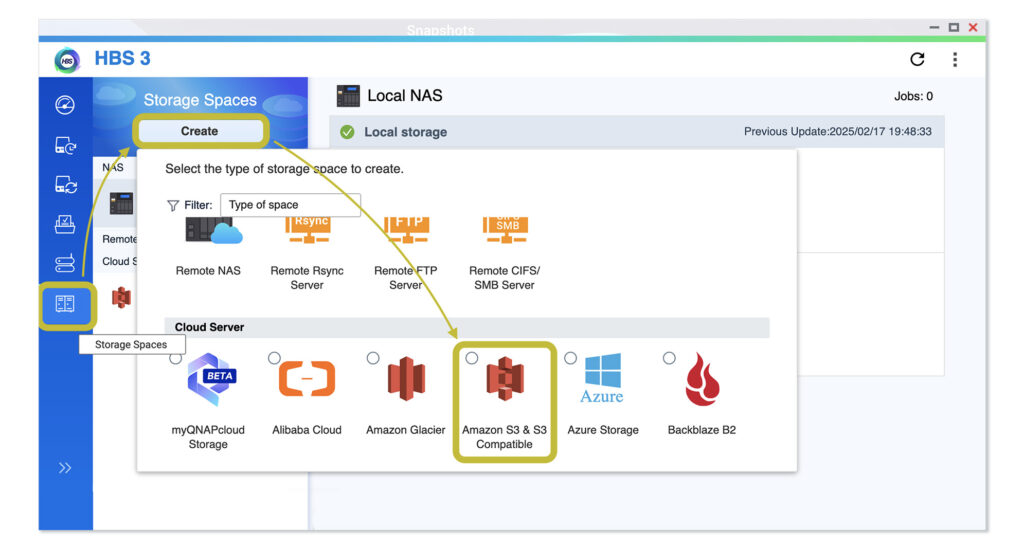Click the Alibaba Cloud icon
The height and width of the screenshot is (549, 1024).
click(306, 381)
